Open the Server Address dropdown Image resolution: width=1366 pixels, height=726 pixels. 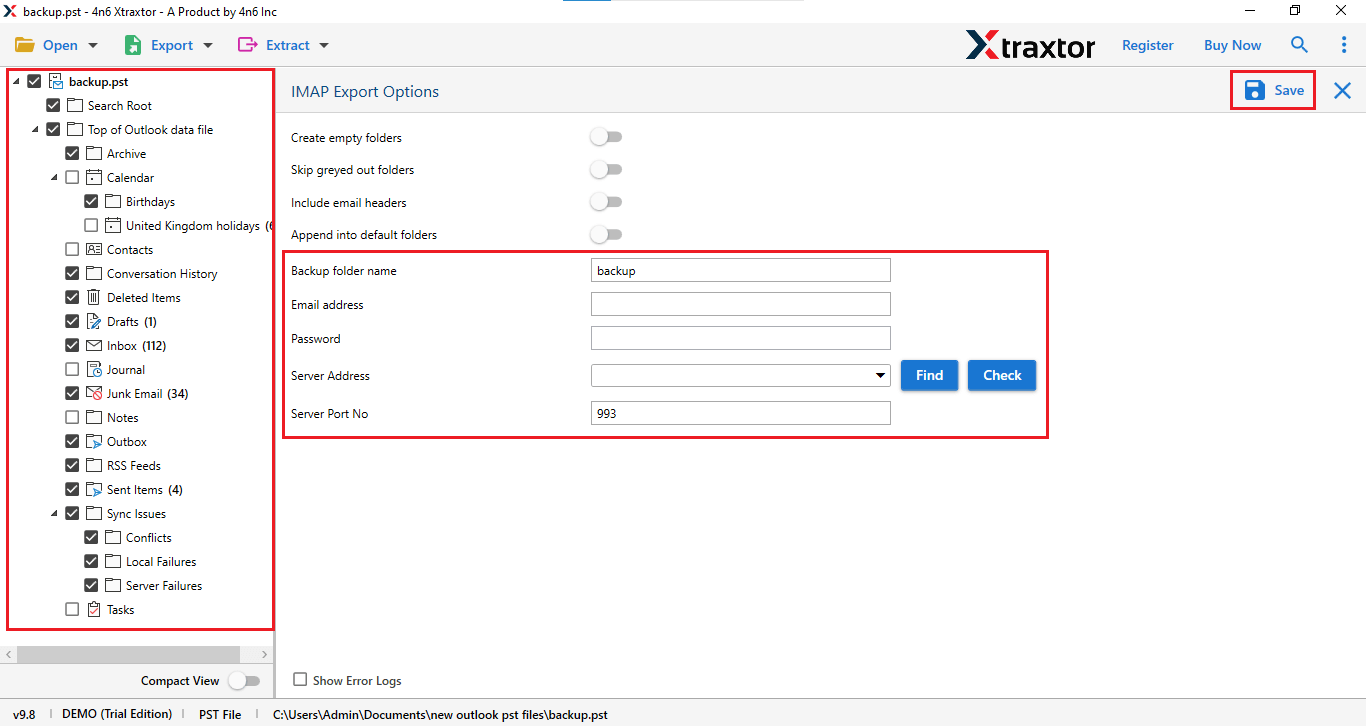(880, 375)
